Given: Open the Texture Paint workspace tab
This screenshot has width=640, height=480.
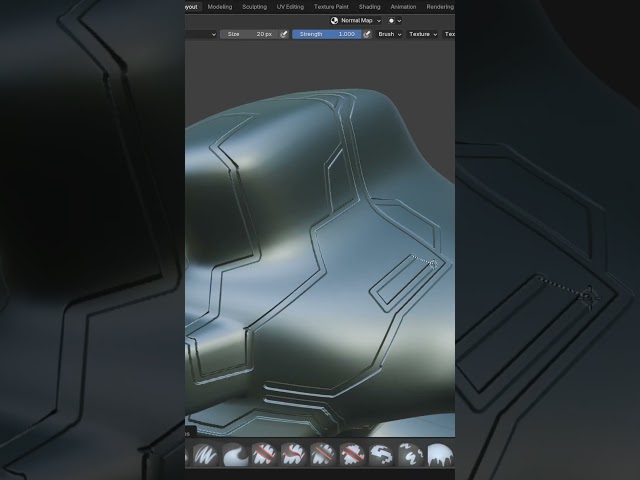Looking at the screenshot, I should click(x=331, y=7).
